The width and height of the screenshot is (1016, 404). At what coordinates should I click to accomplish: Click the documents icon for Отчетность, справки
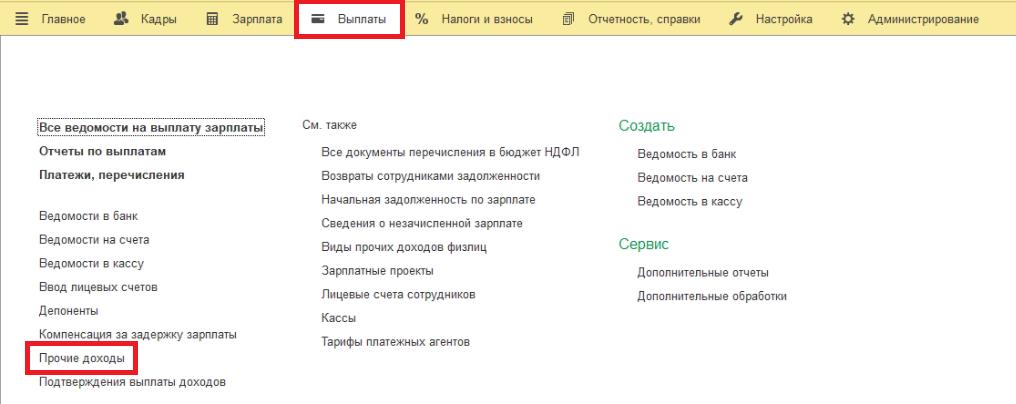pos(569,20)
